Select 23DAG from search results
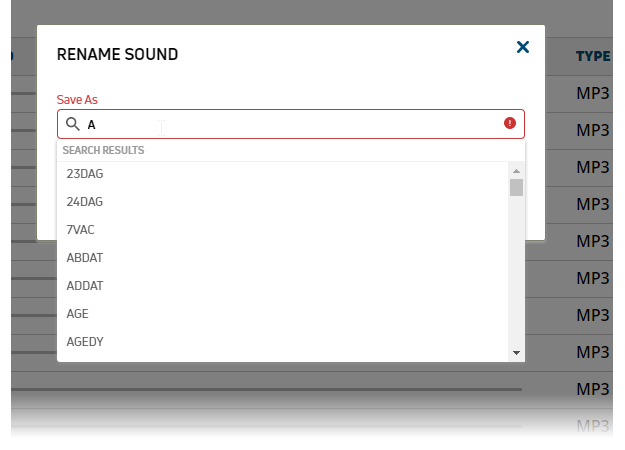Image resolution: width=625 pixels, height=450 pixels. point(85,174)
